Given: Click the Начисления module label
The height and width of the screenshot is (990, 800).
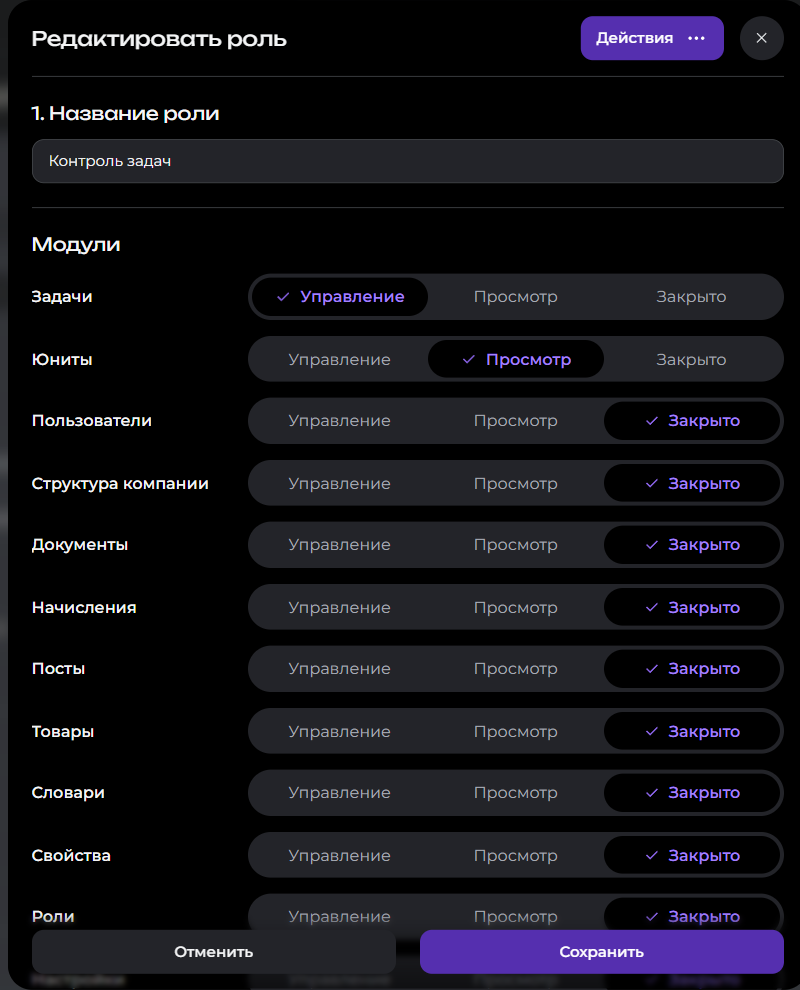Looking at the screenshot, I should tap(84, 607).
